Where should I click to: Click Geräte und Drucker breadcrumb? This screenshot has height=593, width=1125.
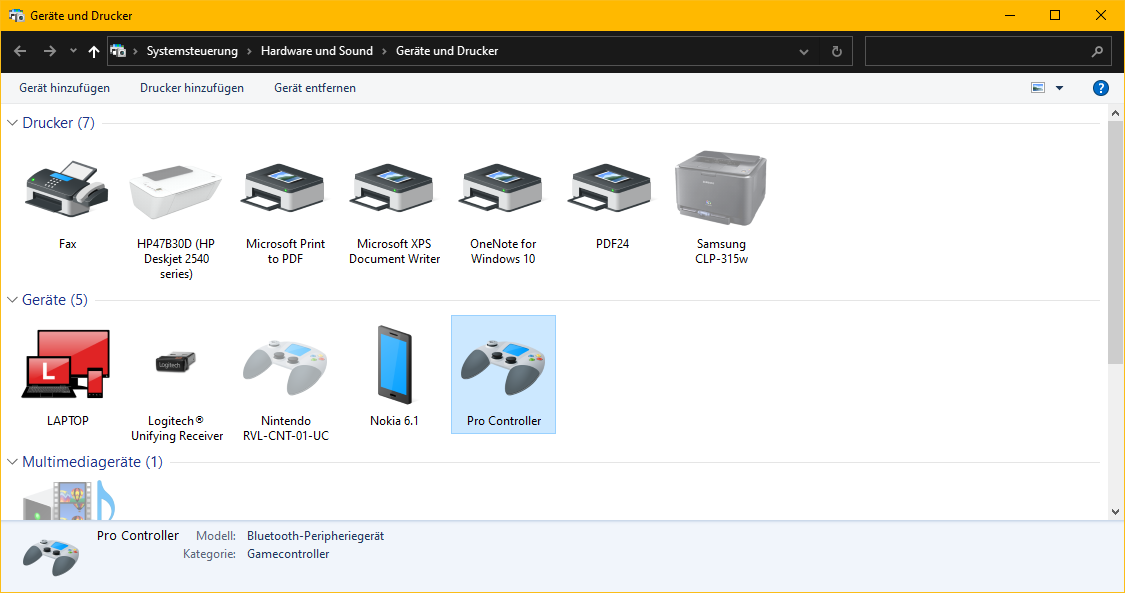coord(447,51)
